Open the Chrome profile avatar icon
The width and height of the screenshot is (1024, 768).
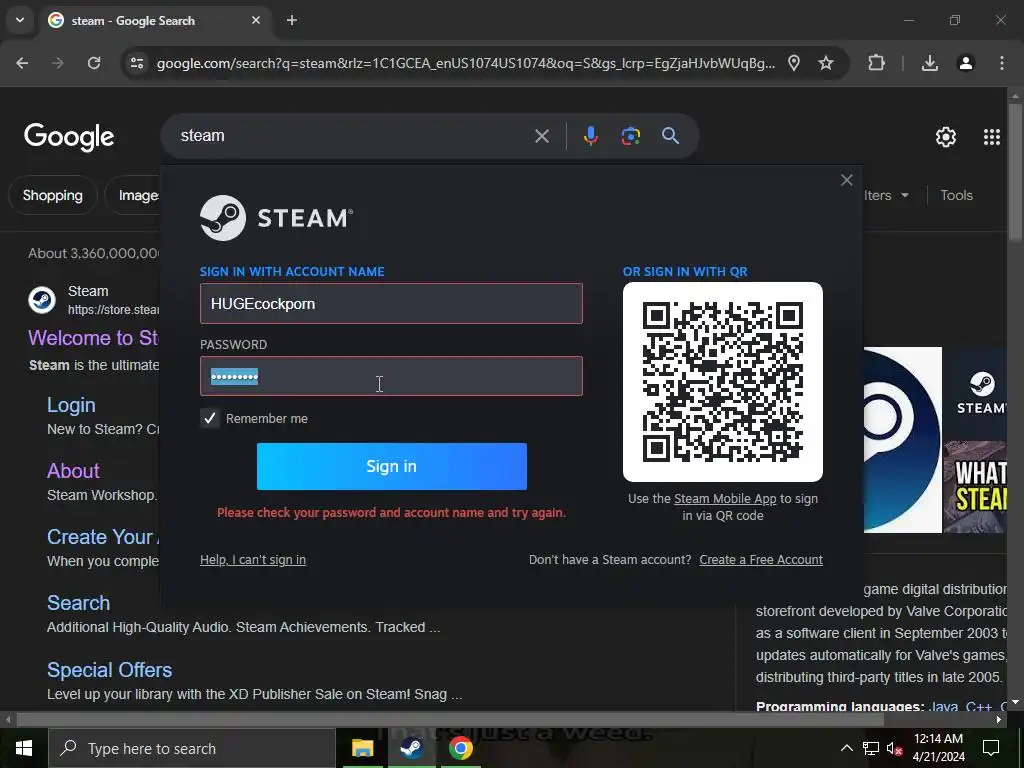pyautogui.click(x=965, y=63)
